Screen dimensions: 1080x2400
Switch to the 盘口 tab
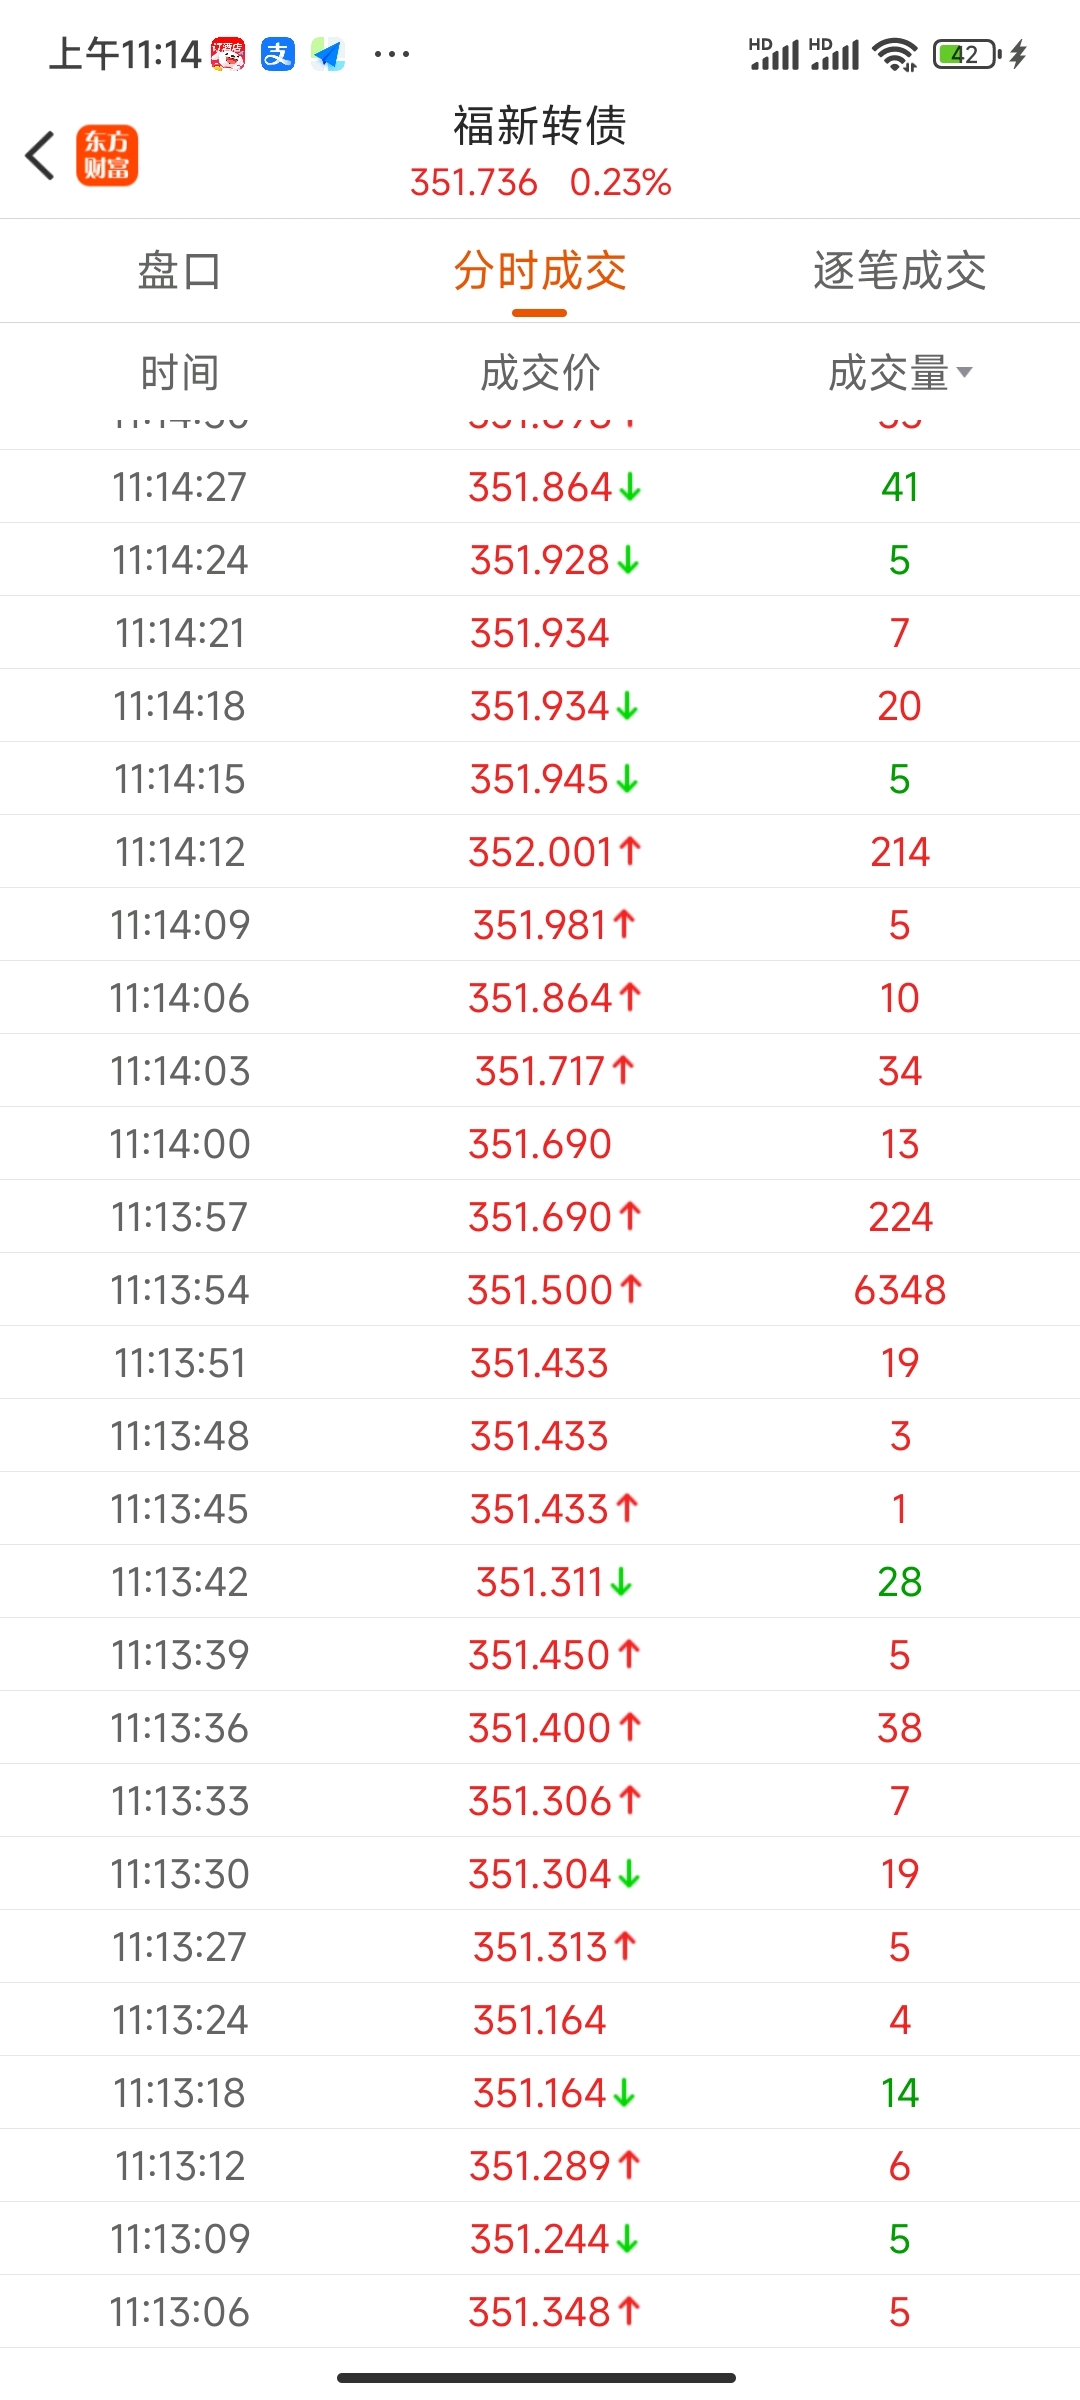180,272
